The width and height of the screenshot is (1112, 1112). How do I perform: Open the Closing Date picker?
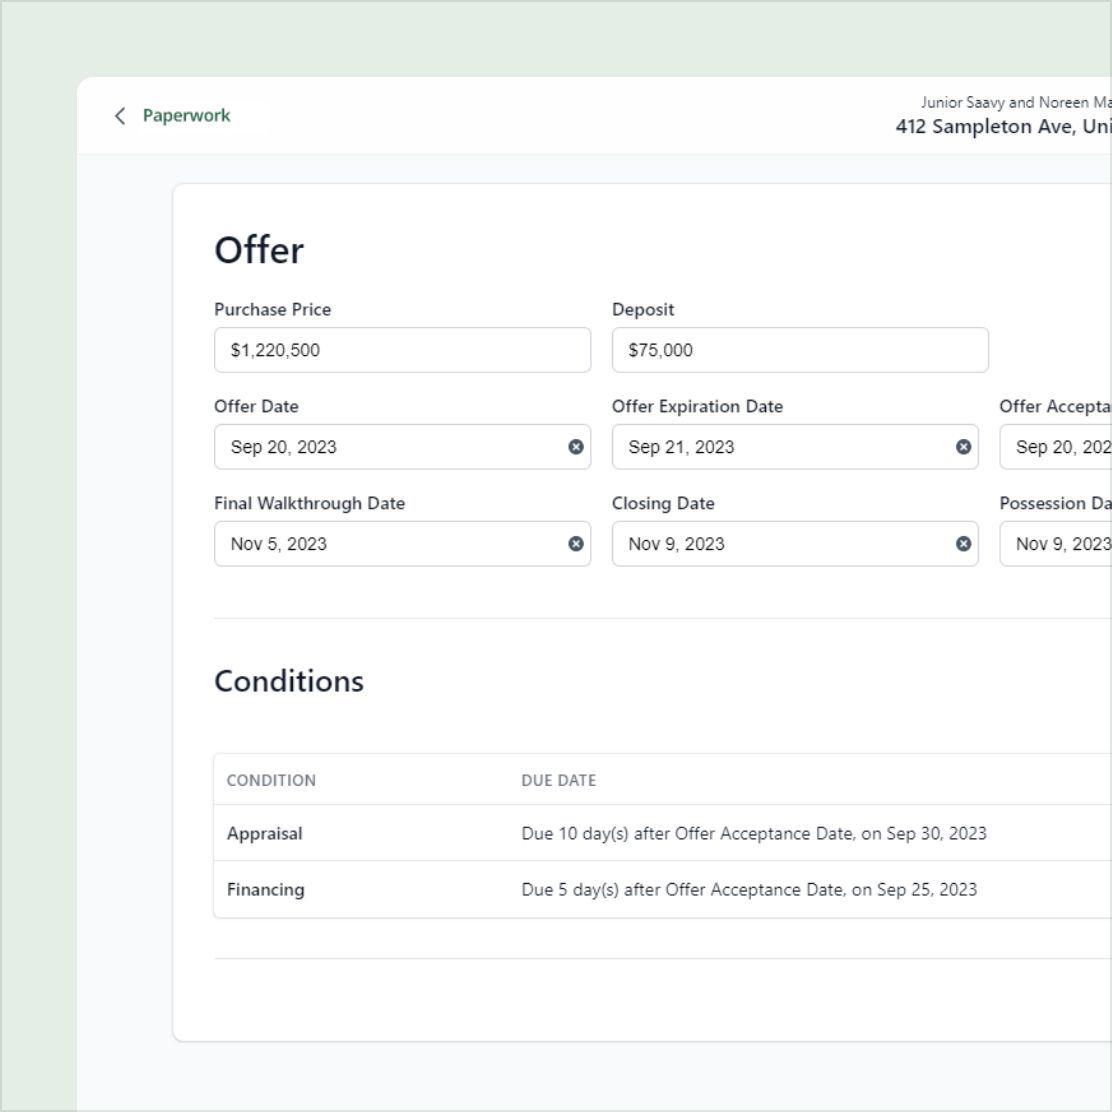[x=795, y=544]
